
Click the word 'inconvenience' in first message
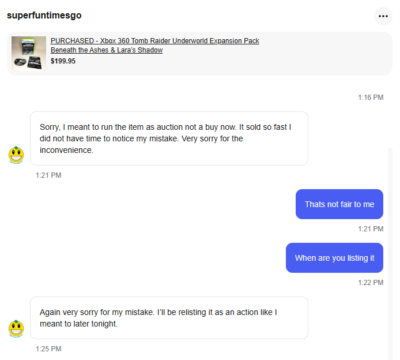pos(66,150)
